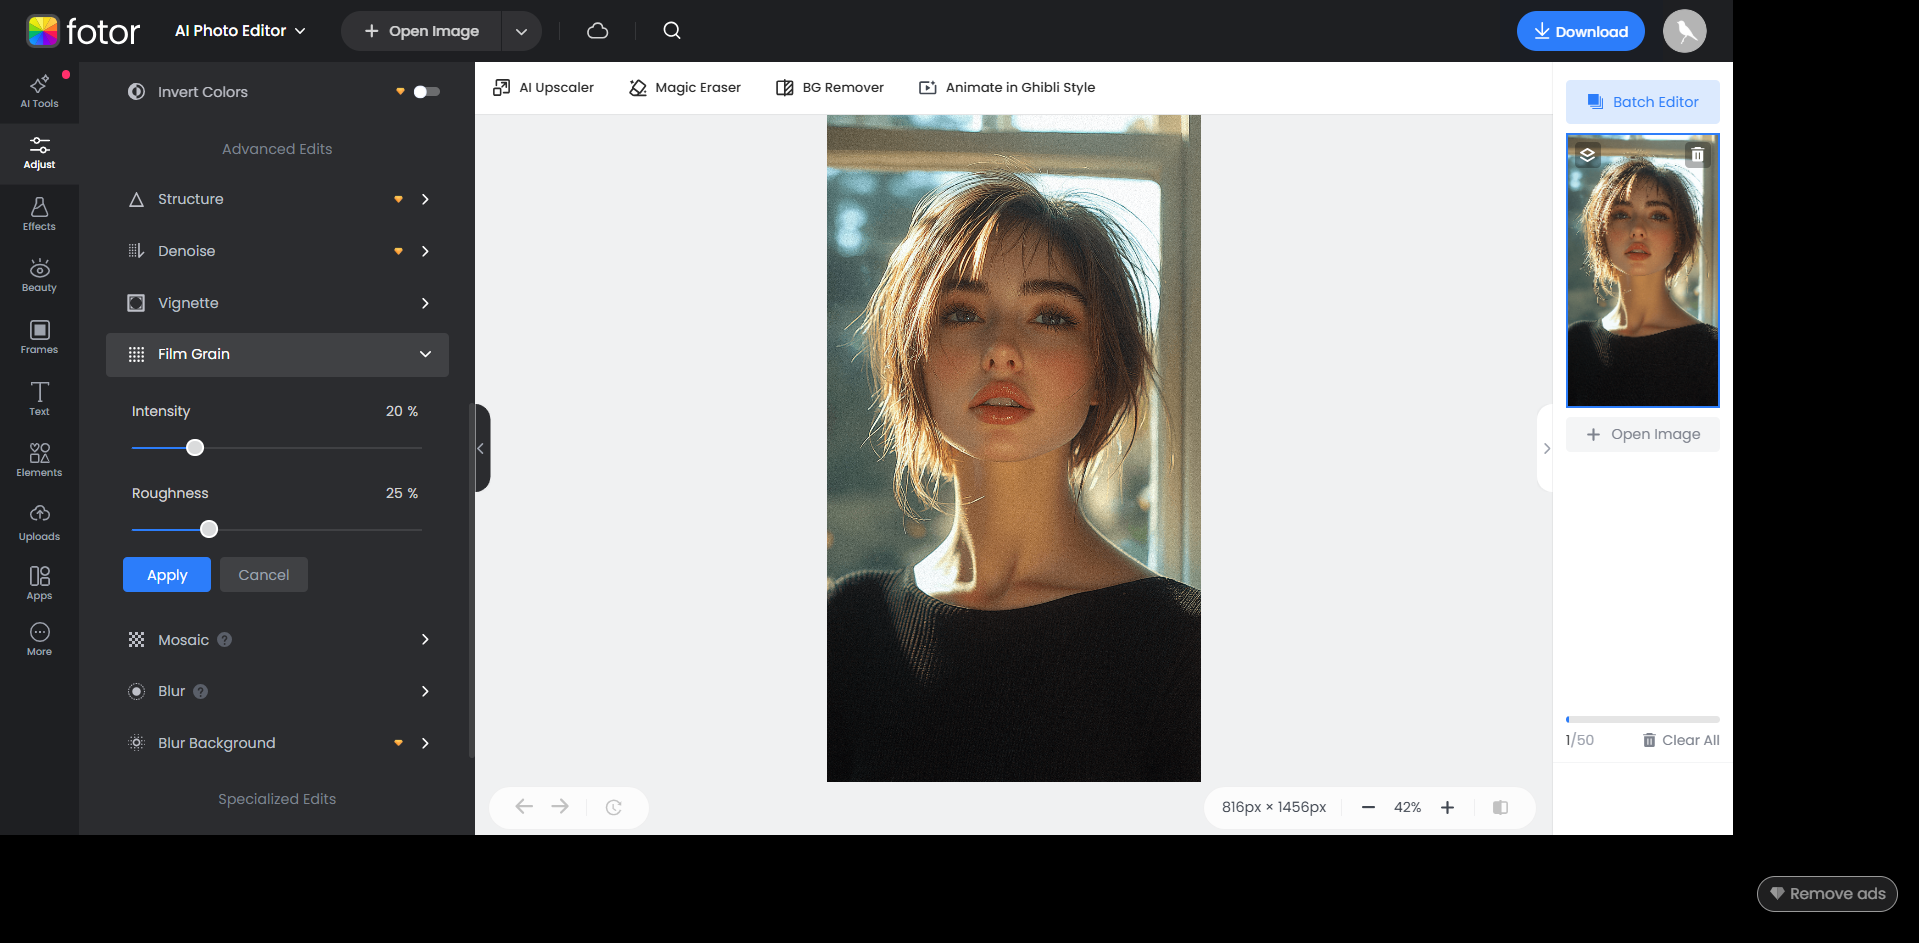Click Clear All in right panel

tap(1681, 740)
